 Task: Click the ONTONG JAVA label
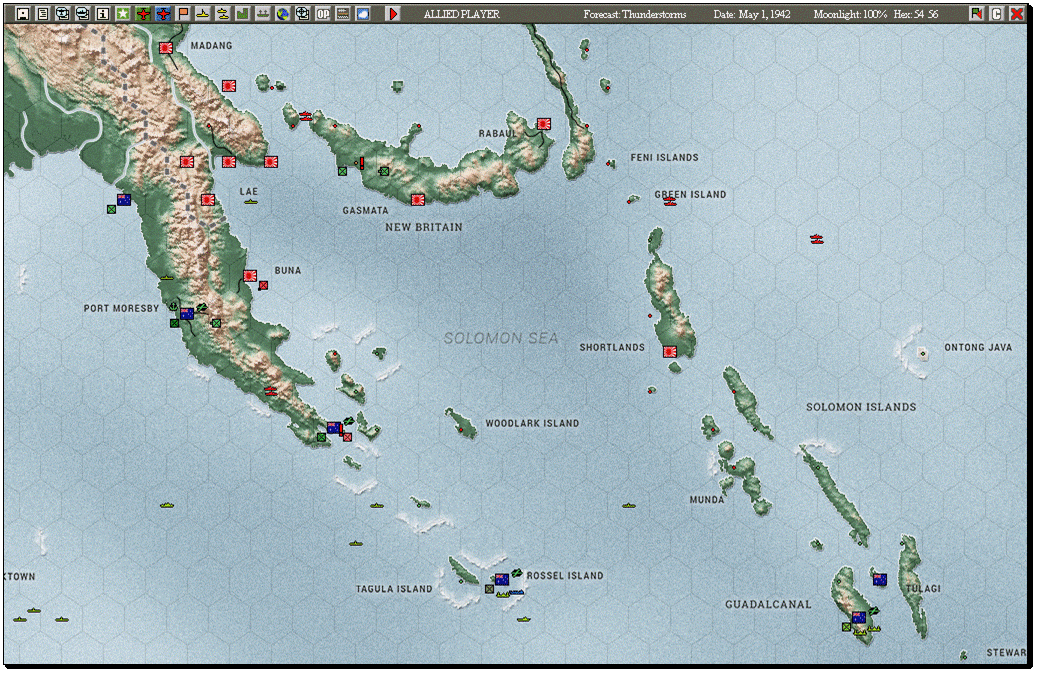978,347
